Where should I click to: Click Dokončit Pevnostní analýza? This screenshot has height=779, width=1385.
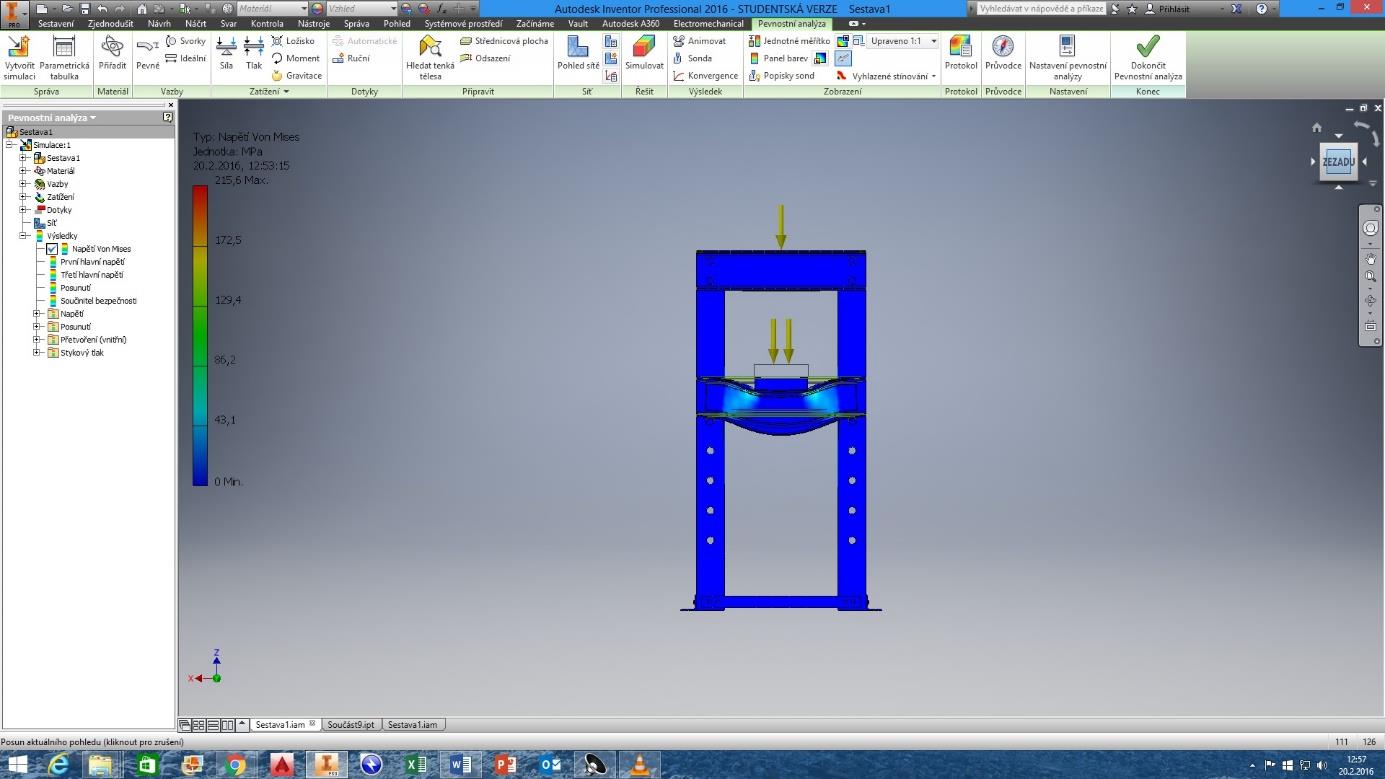point(1148,57)
